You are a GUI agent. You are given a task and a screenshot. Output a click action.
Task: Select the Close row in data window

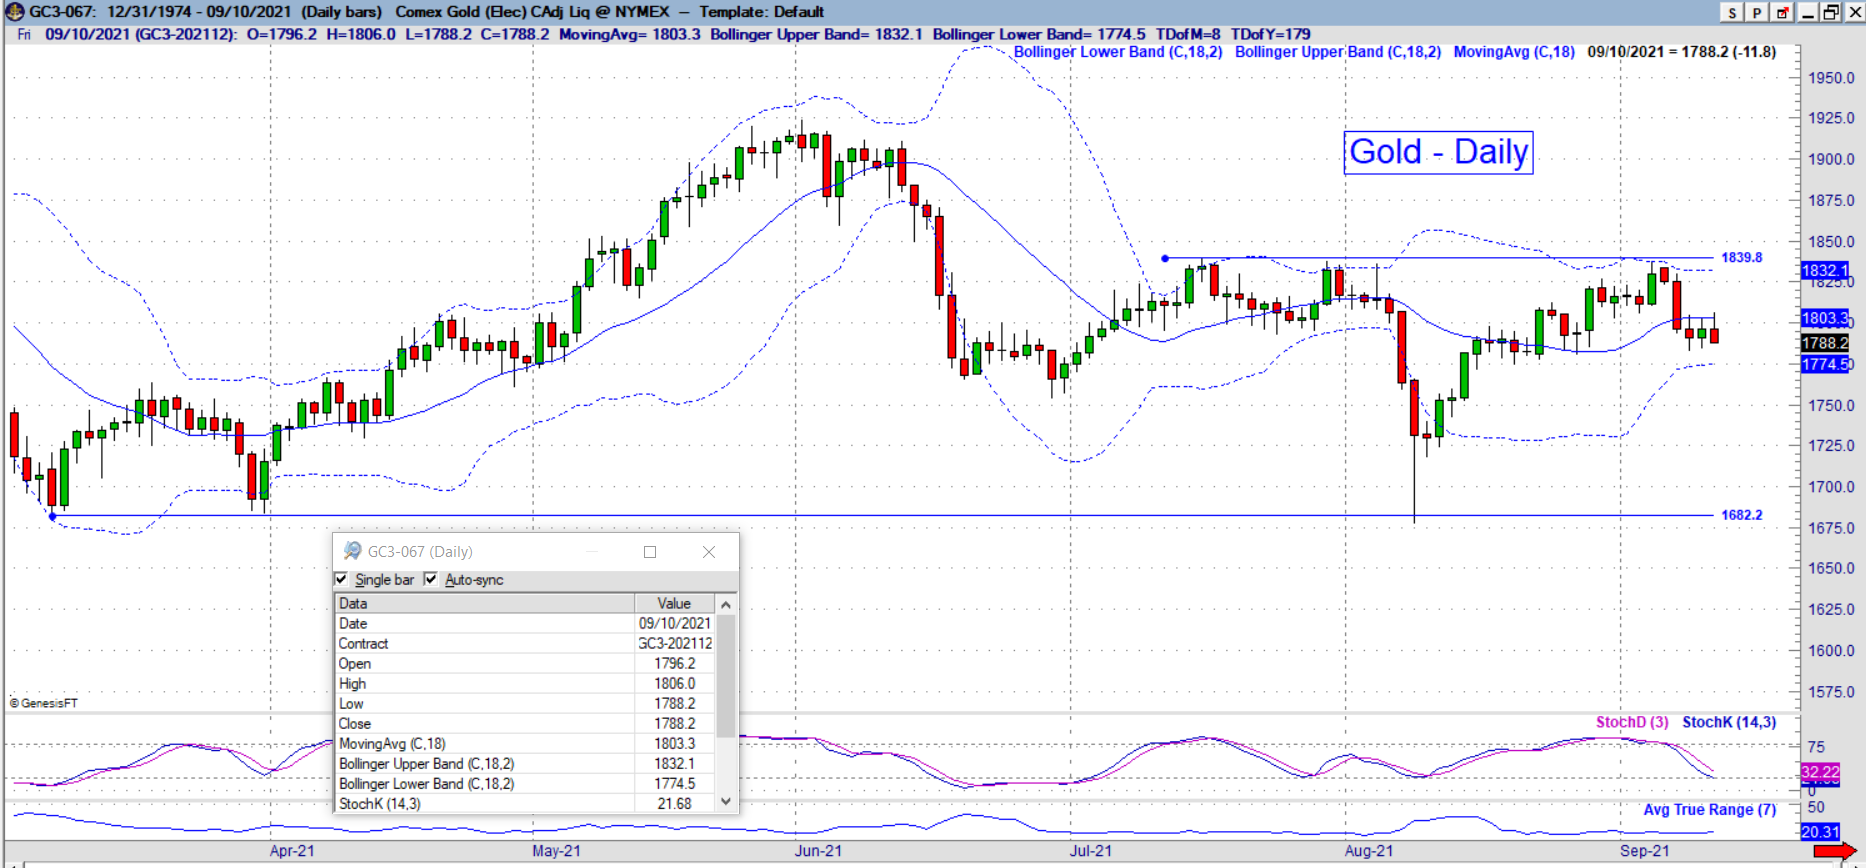tap(526, 723)
